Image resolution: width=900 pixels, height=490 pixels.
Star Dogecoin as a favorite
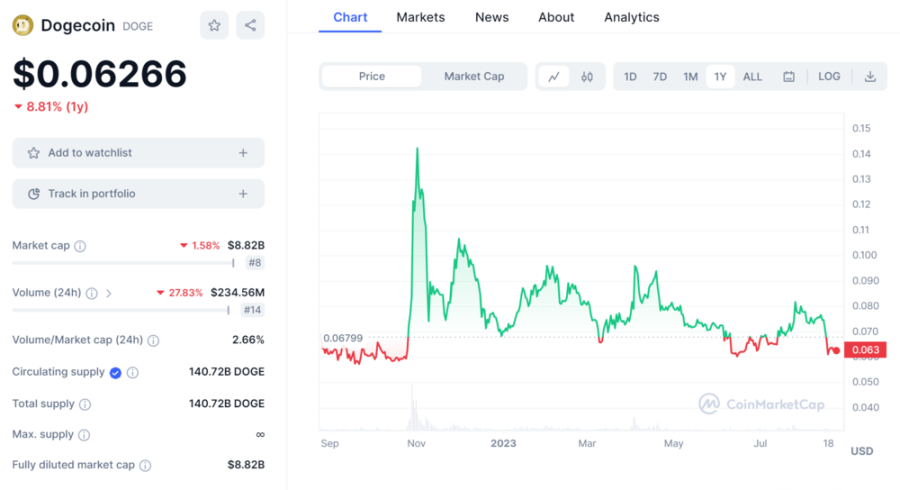click(x=214, y=25)
